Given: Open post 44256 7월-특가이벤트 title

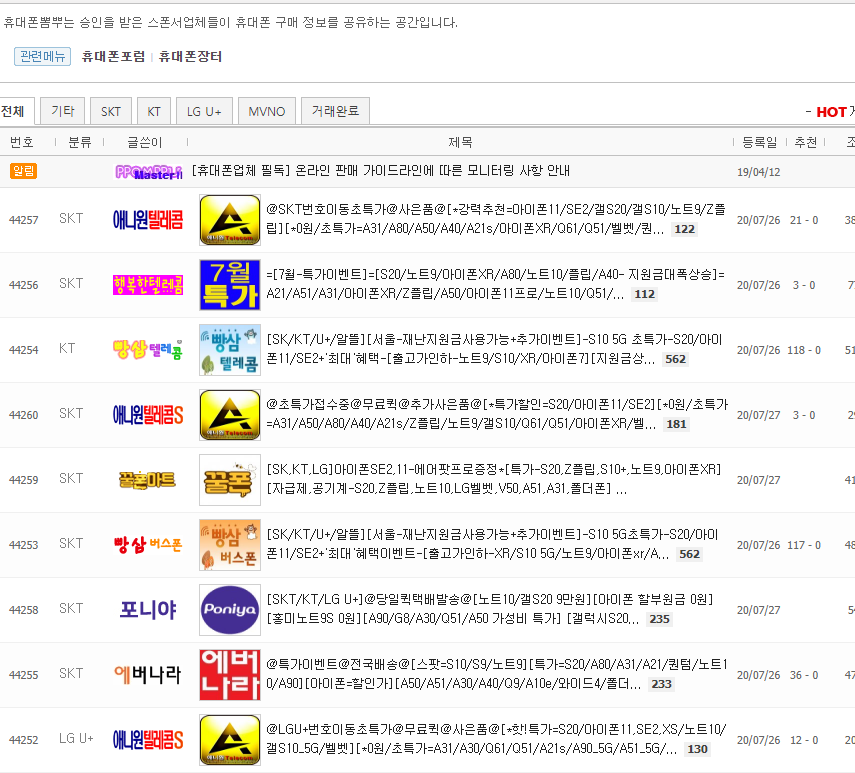Looking at the screenshot, I should point(496,284).
